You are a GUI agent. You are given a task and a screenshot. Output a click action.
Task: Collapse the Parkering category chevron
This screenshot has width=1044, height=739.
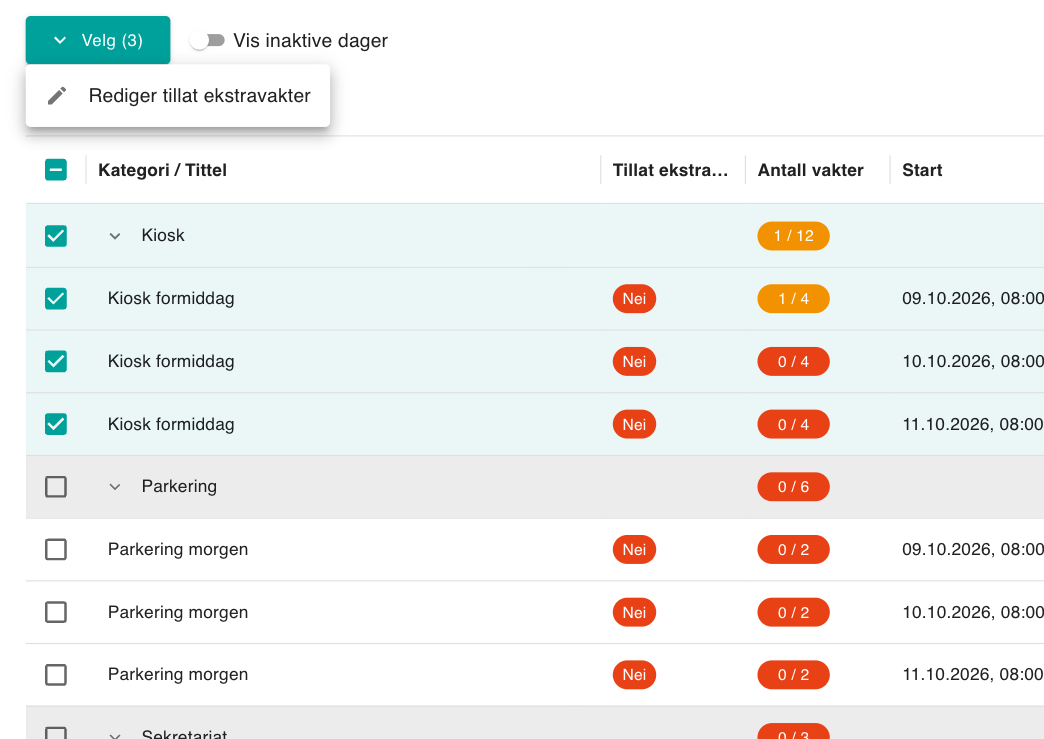point(115,487)
